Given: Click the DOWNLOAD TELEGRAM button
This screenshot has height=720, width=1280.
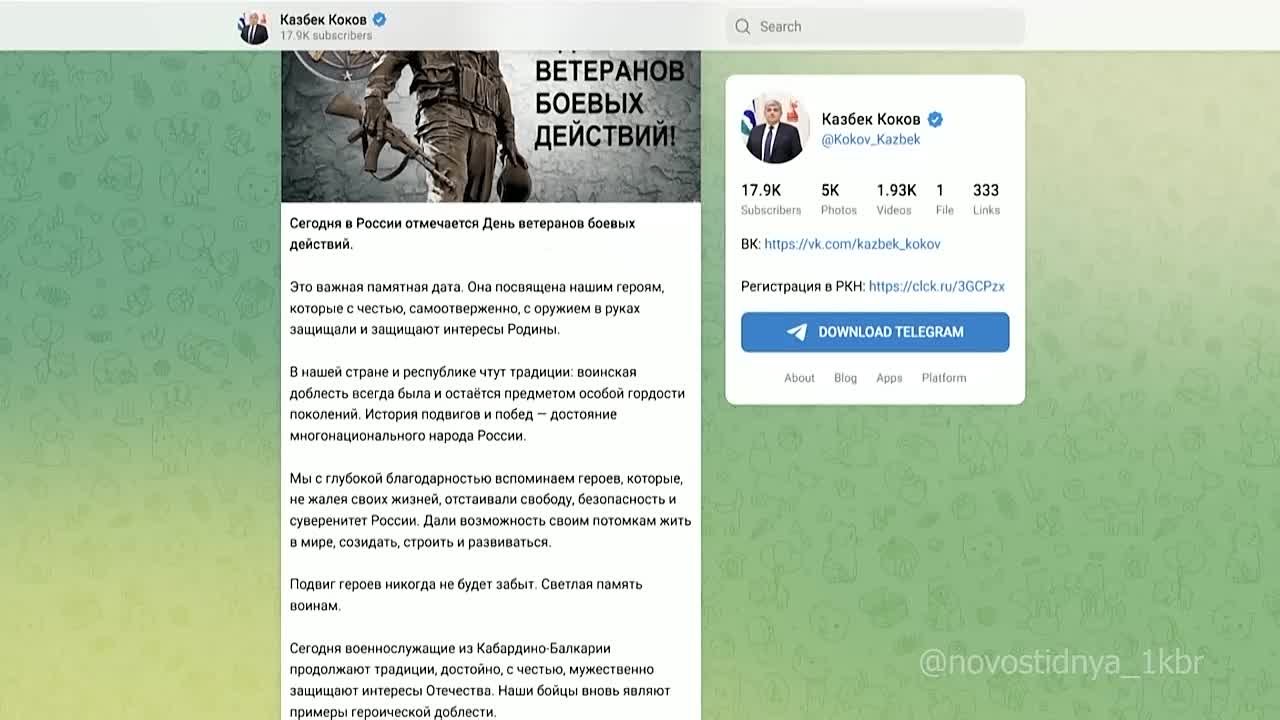Looking at the screenshot, I should tap(875, 332).
